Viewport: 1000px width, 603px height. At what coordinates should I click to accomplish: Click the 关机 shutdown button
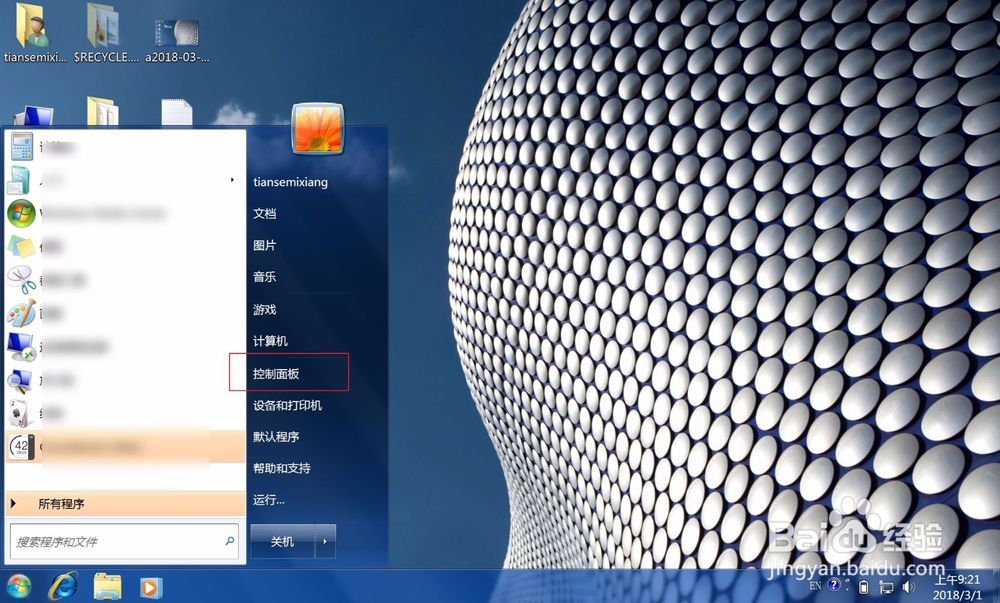[283, 542]
